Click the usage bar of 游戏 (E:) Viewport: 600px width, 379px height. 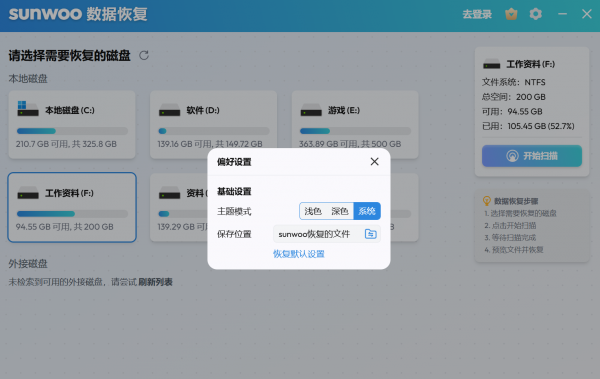(355, 131)
